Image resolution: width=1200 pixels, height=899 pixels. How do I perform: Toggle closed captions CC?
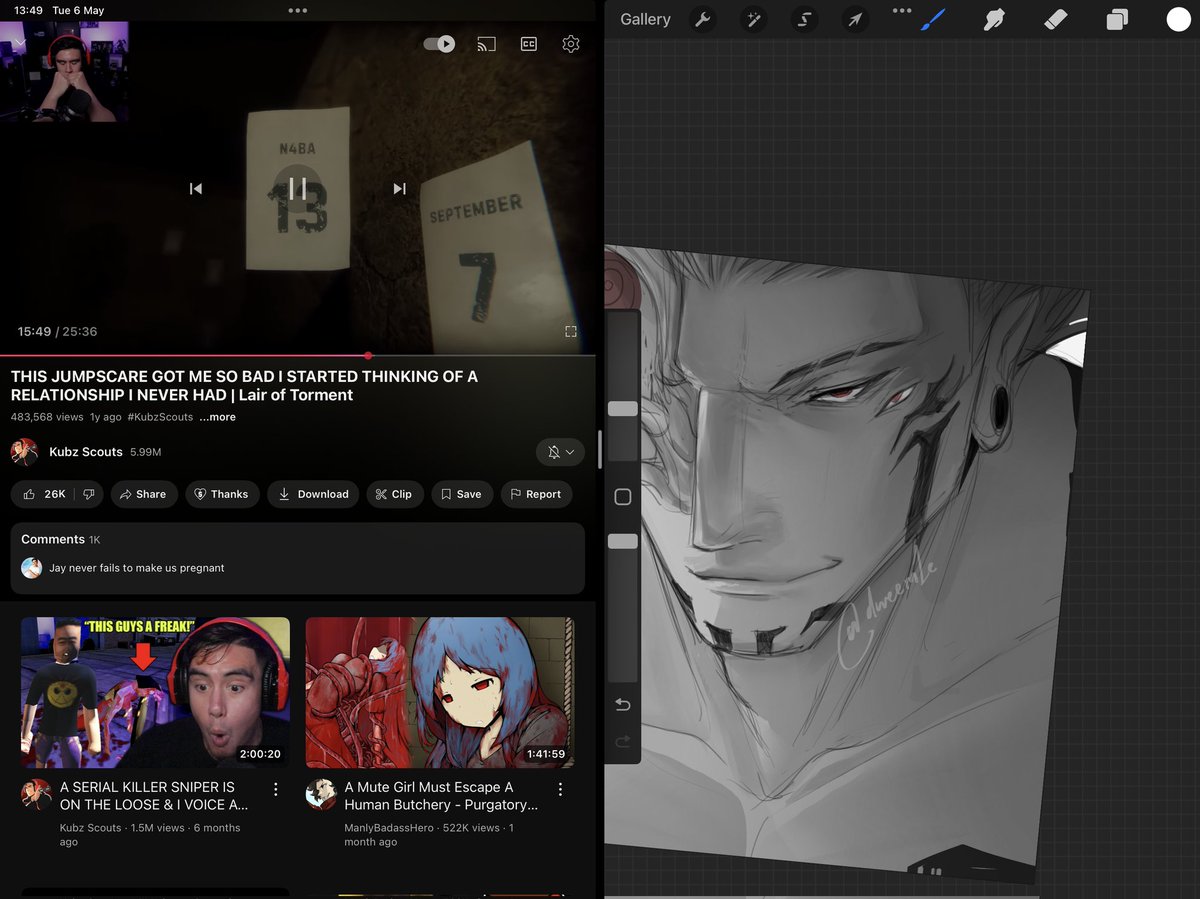529,44
